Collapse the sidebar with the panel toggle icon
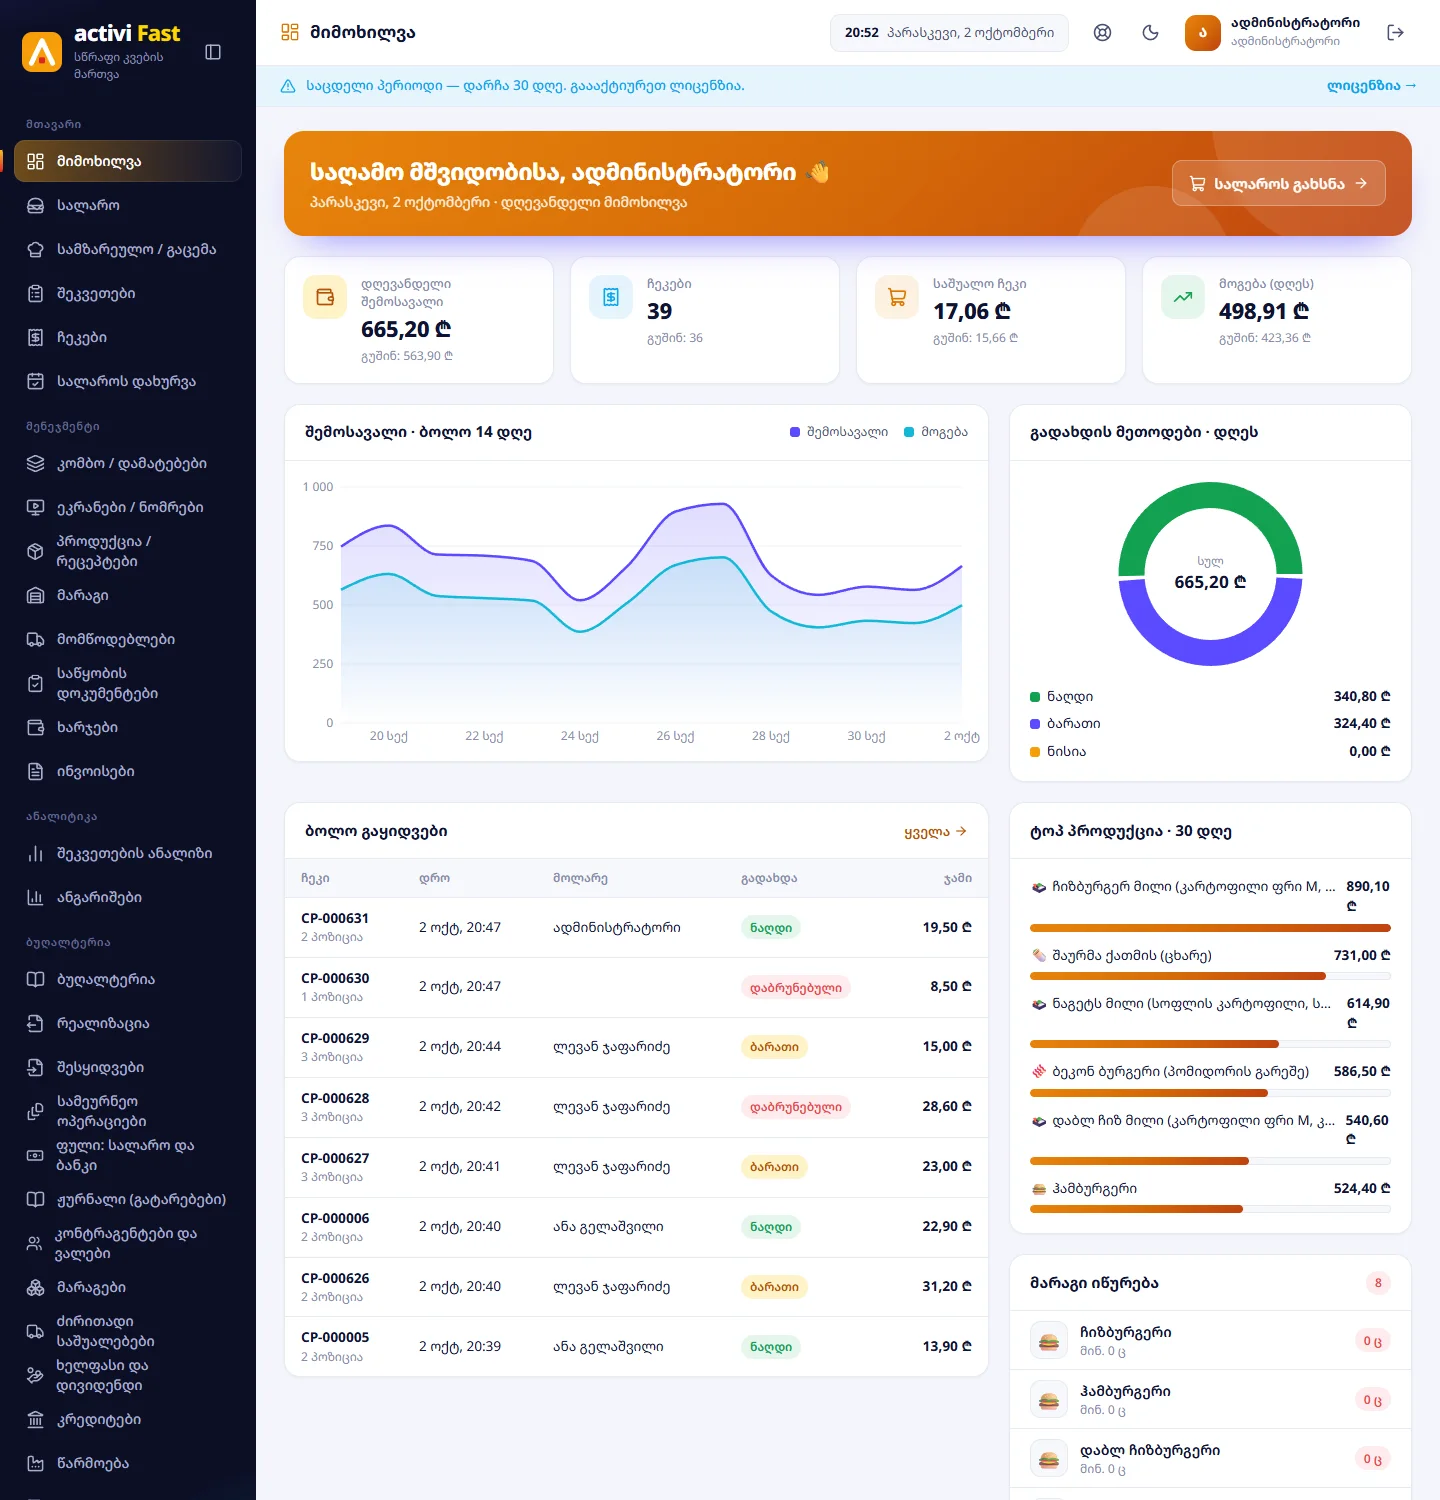 [x=213, y=52]
